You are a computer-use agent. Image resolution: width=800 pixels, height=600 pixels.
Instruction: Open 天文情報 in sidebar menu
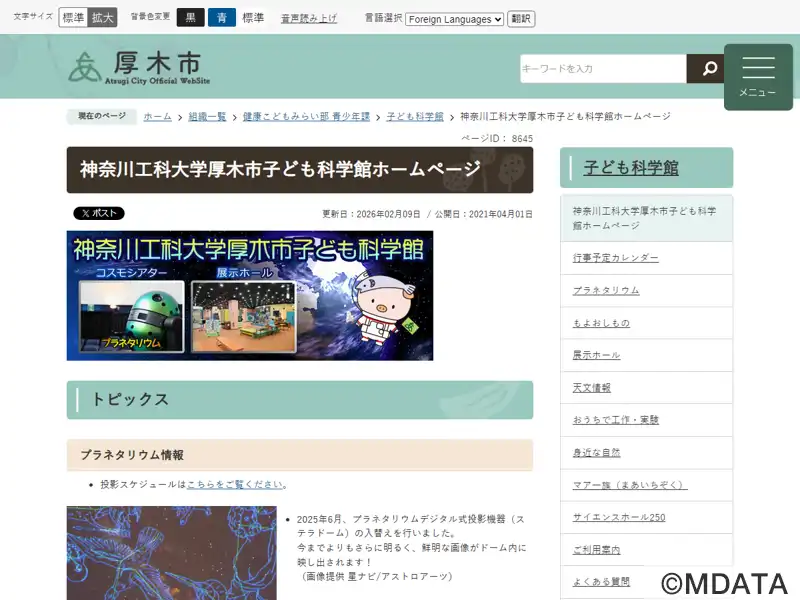591,388
